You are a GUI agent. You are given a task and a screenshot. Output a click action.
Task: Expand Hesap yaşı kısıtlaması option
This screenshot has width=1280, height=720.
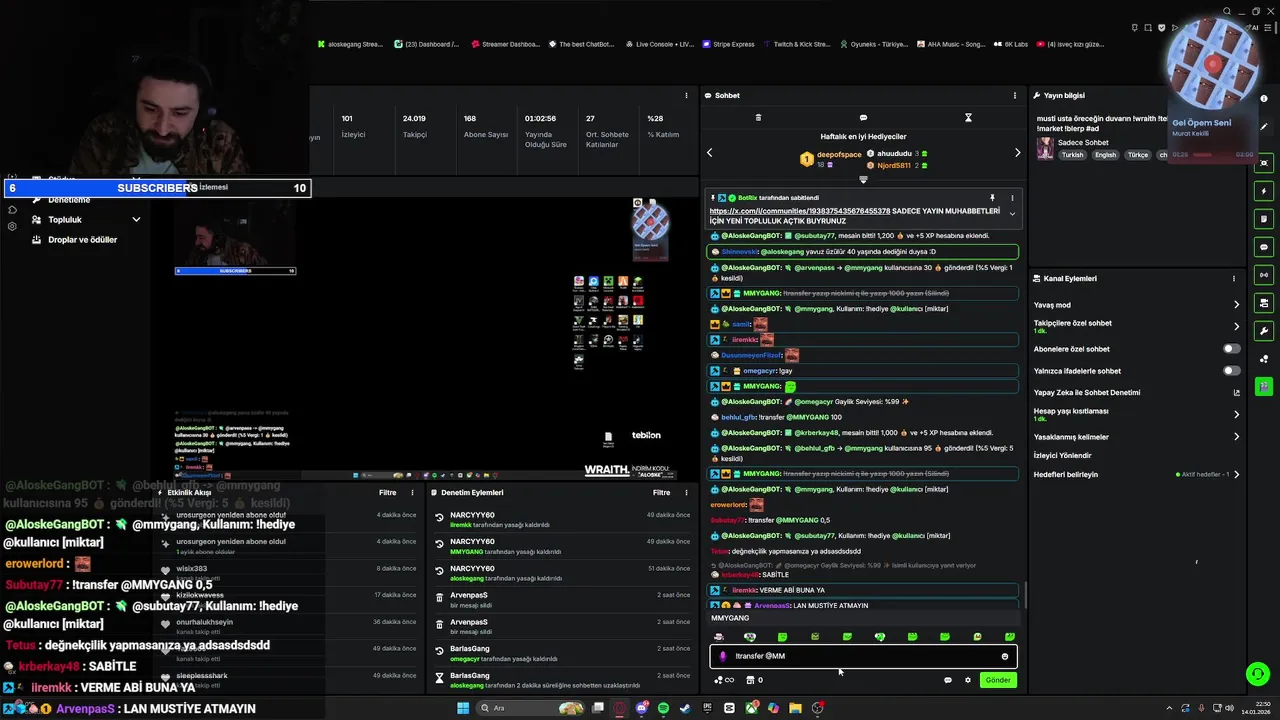click(1136, 414)
